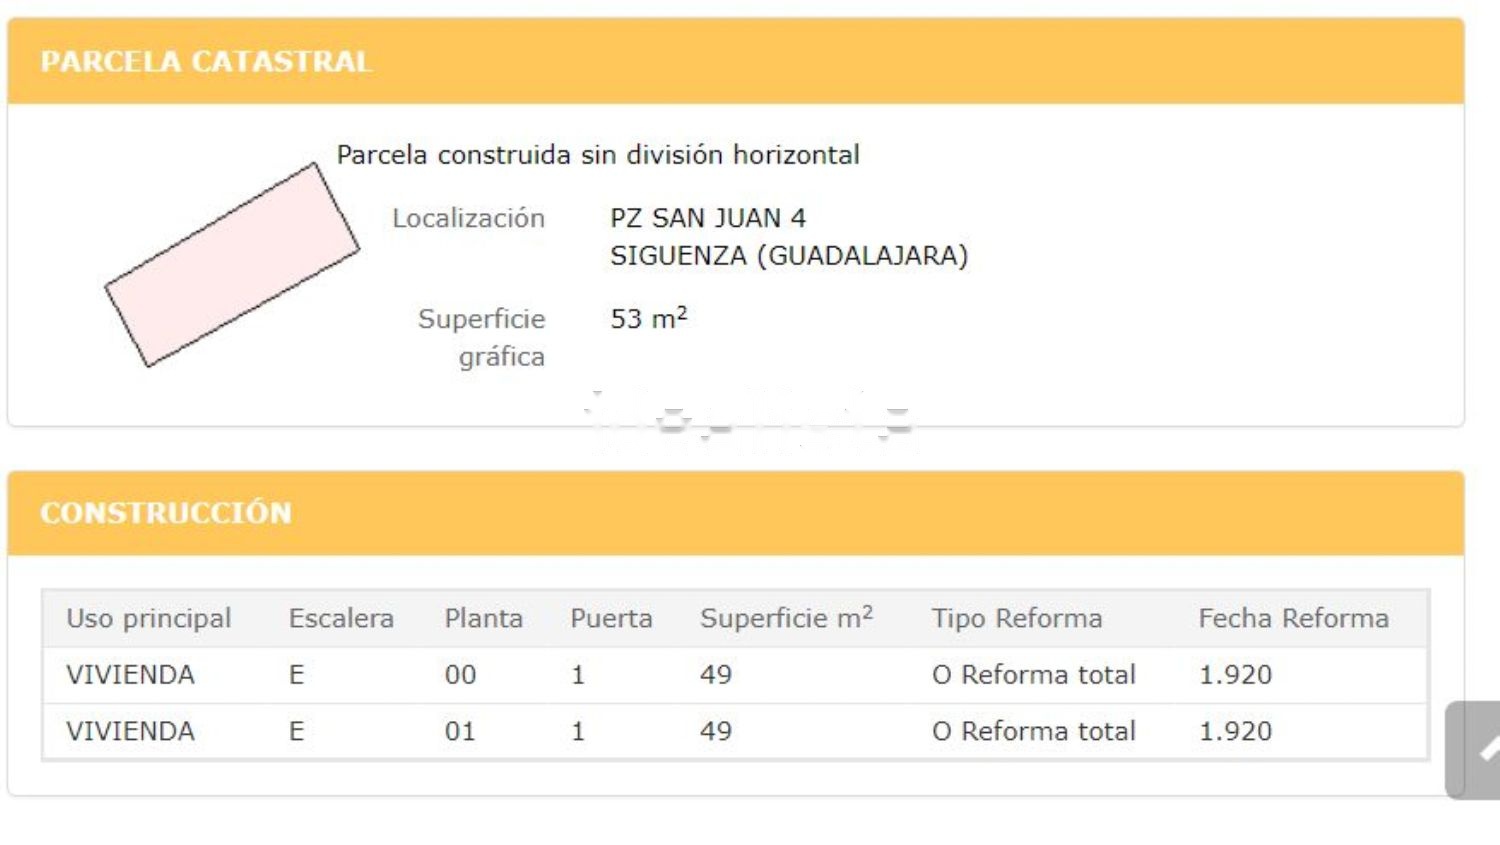
Task: Select the VIVIENDA row for planta 01
Action: [735, 731]
